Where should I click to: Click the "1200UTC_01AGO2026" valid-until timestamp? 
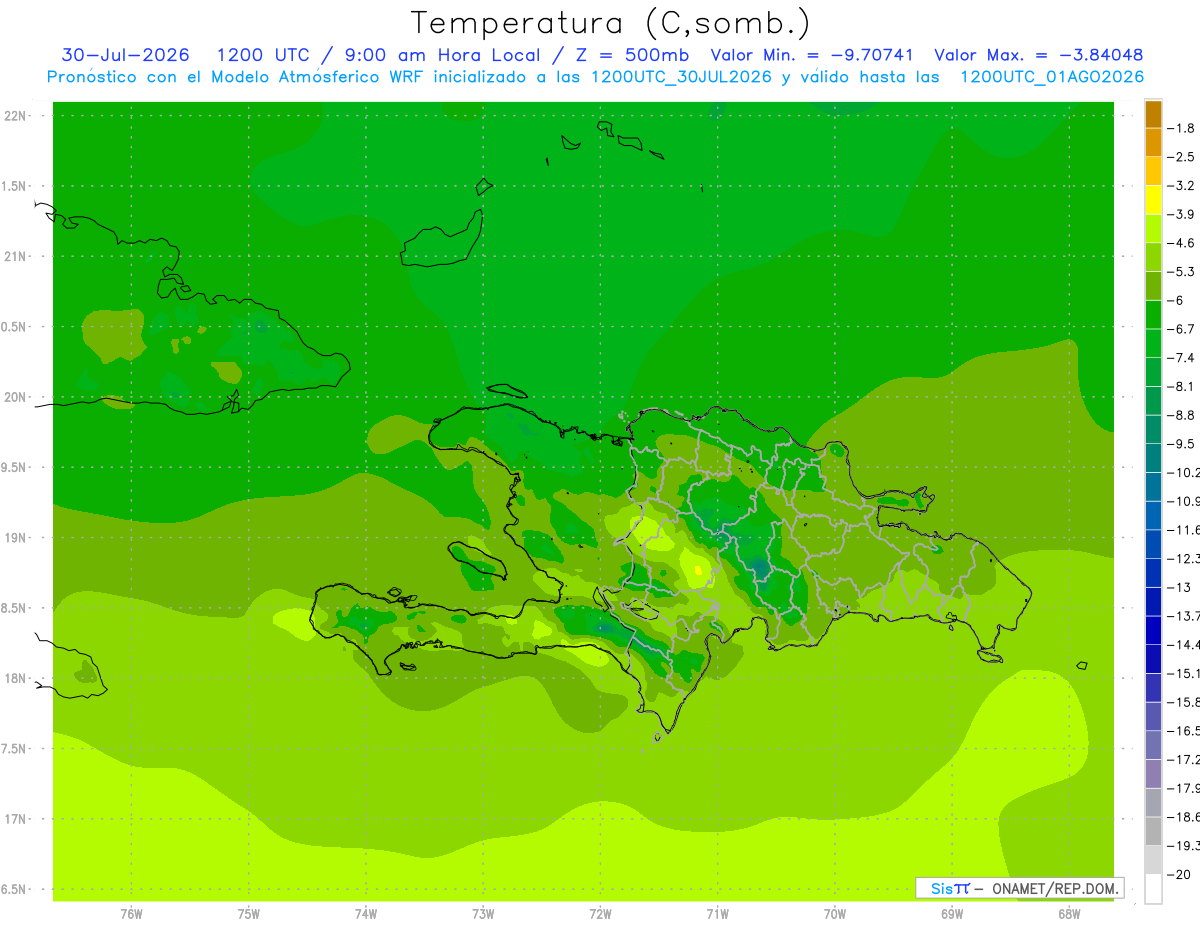coord(1052,77)
